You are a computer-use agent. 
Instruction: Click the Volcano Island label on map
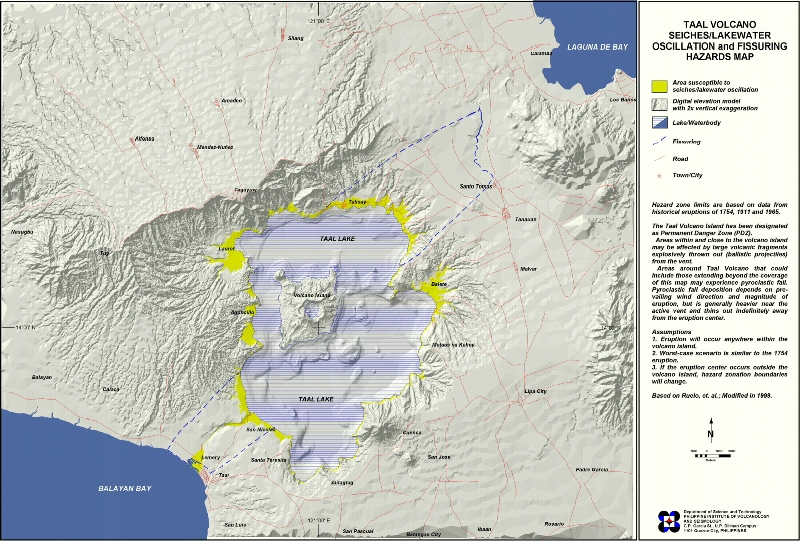pos(311,296)
